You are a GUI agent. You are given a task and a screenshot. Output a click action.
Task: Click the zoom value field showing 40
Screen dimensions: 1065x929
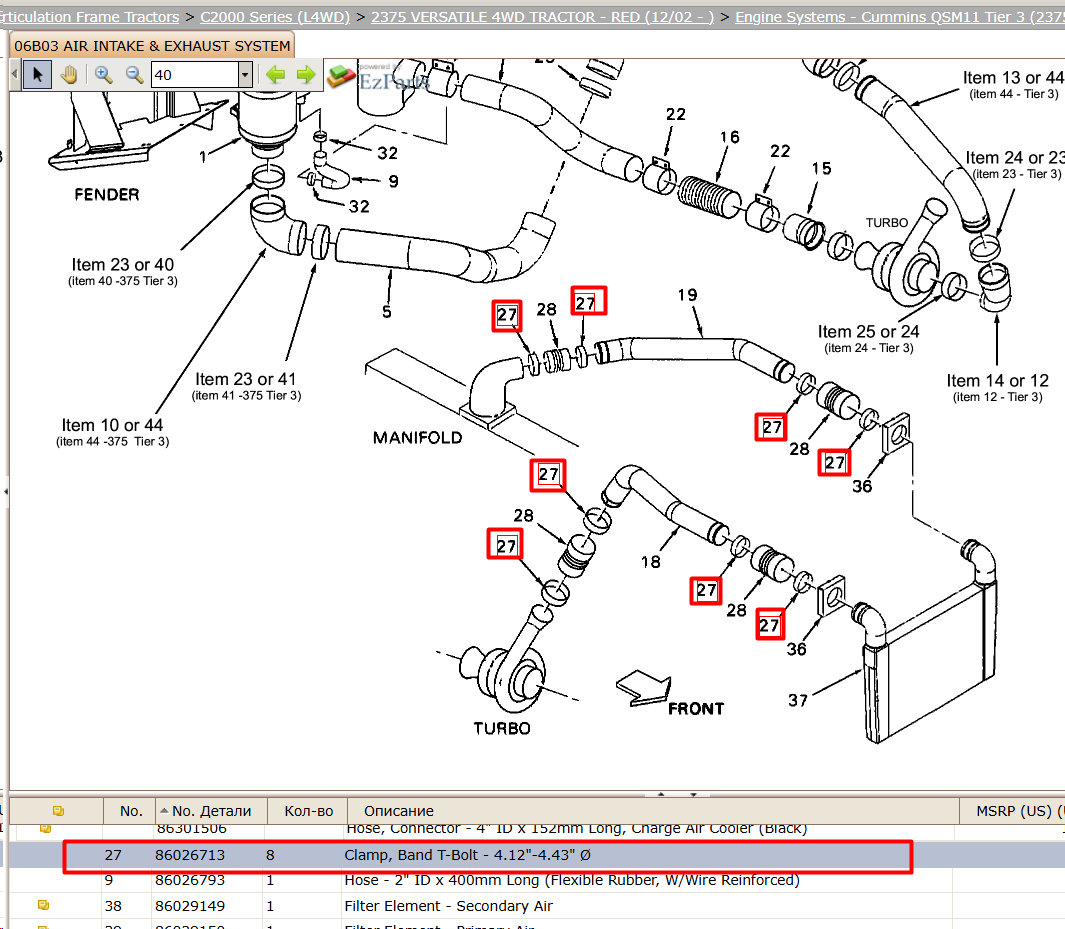[195, 75]
